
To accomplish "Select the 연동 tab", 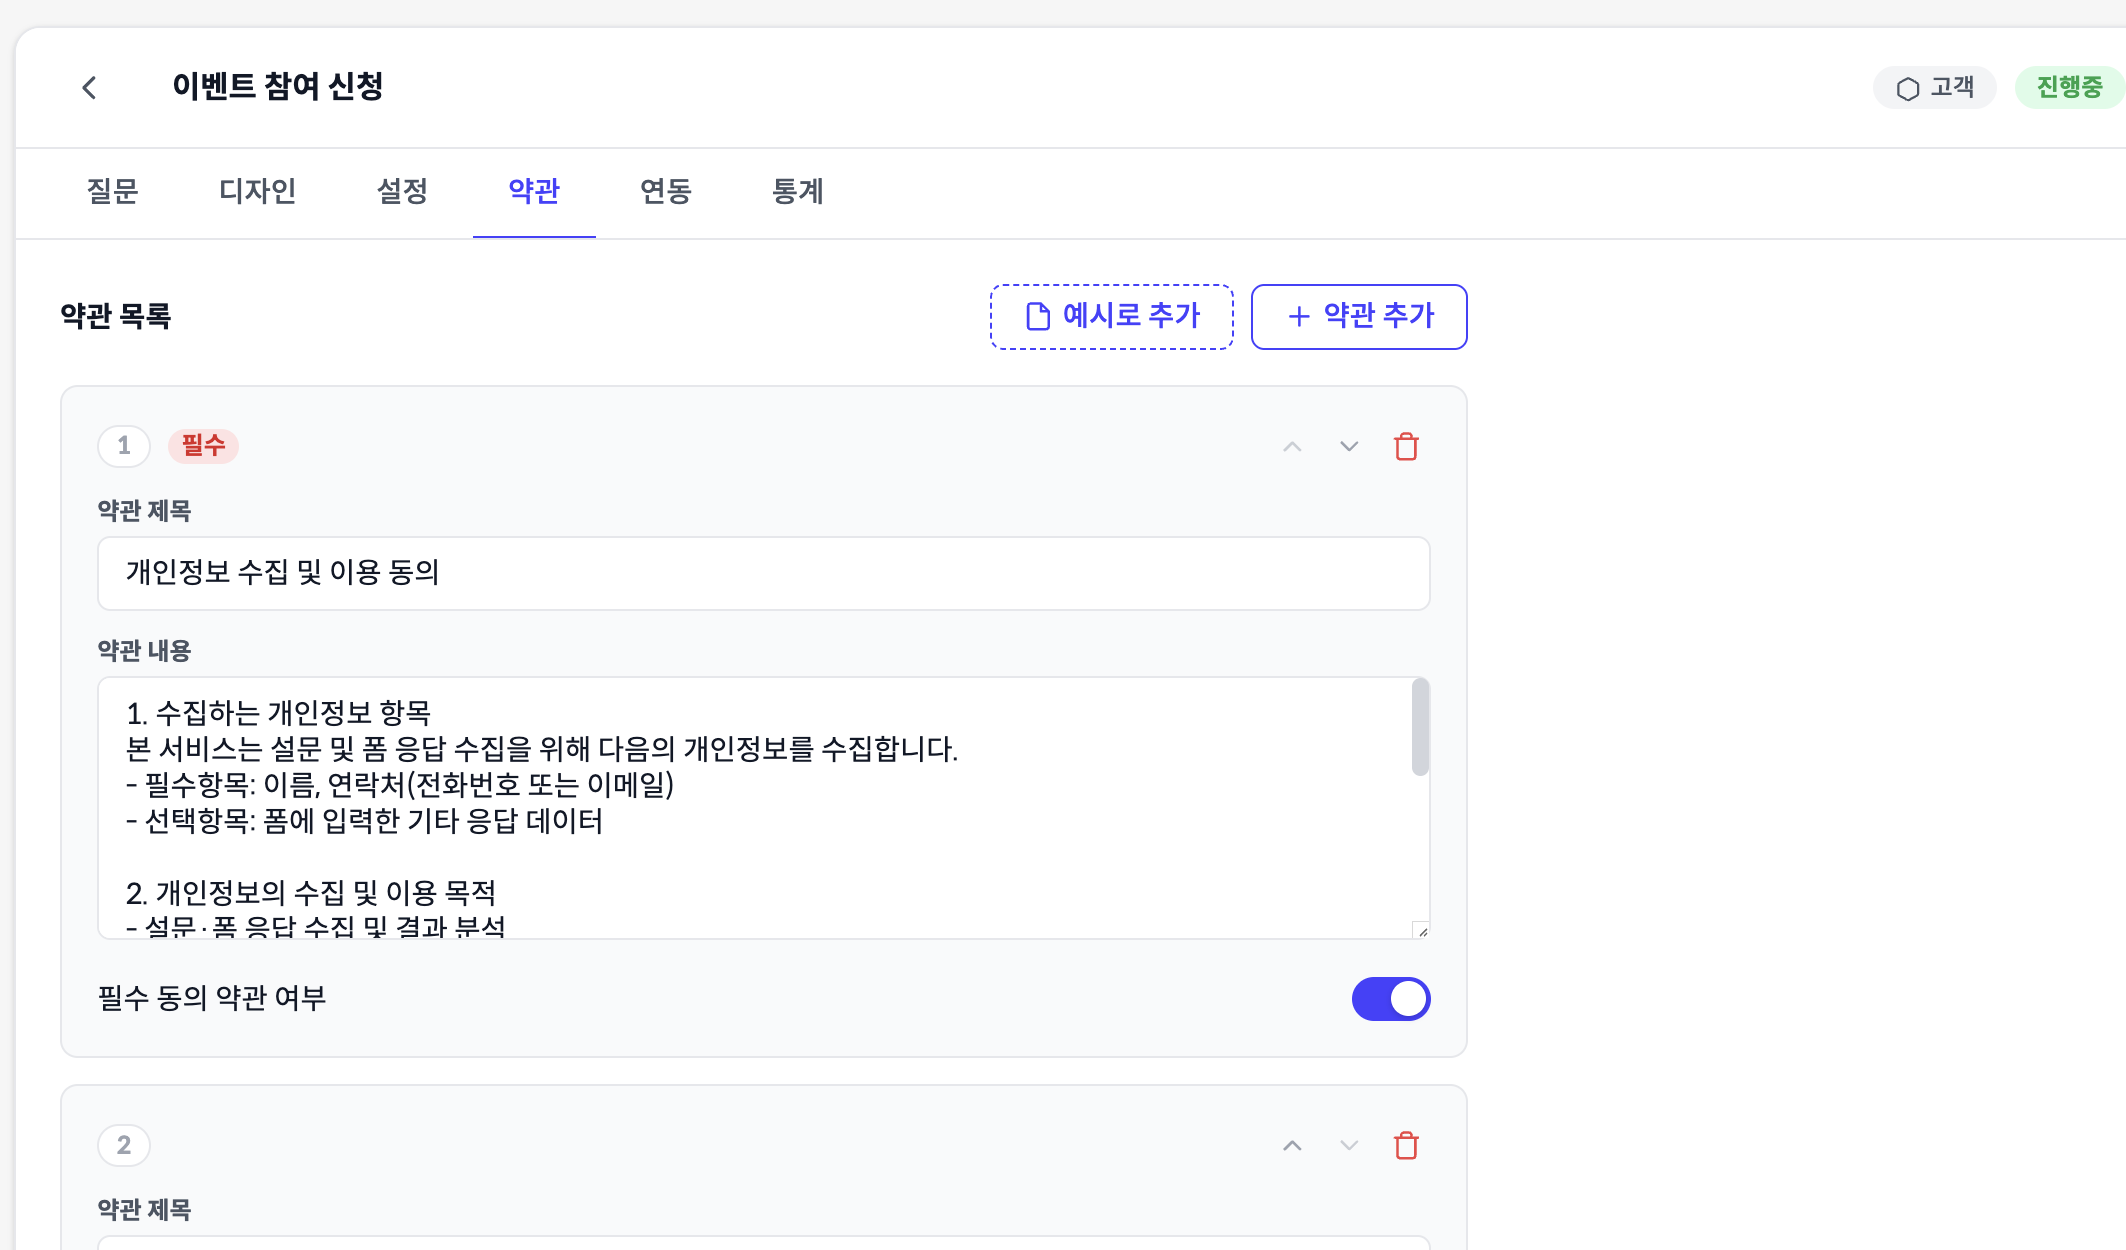I will [x=666, y=191].
